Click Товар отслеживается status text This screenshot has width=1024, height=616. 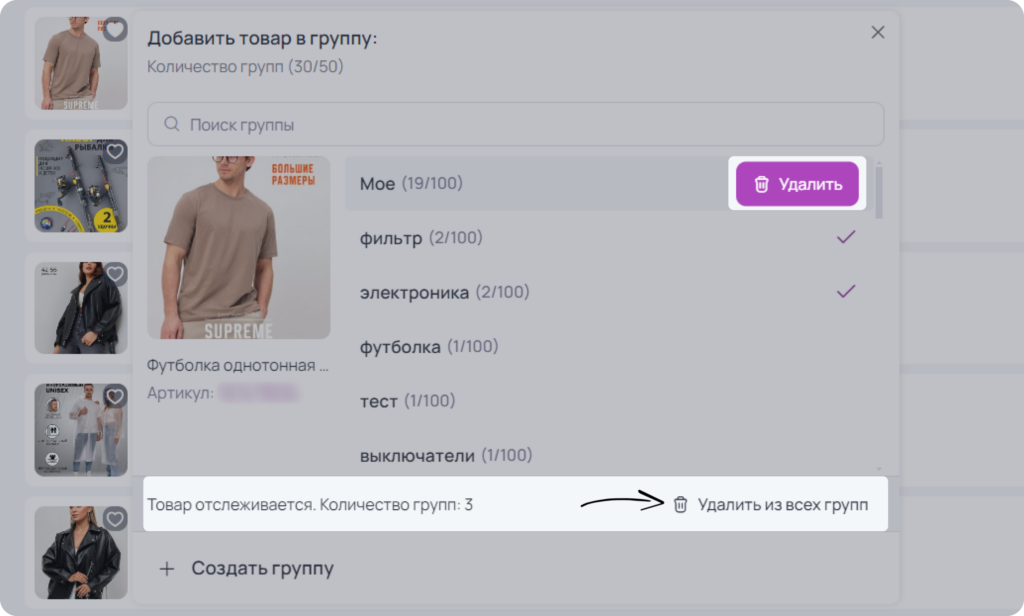coord(310,504)
